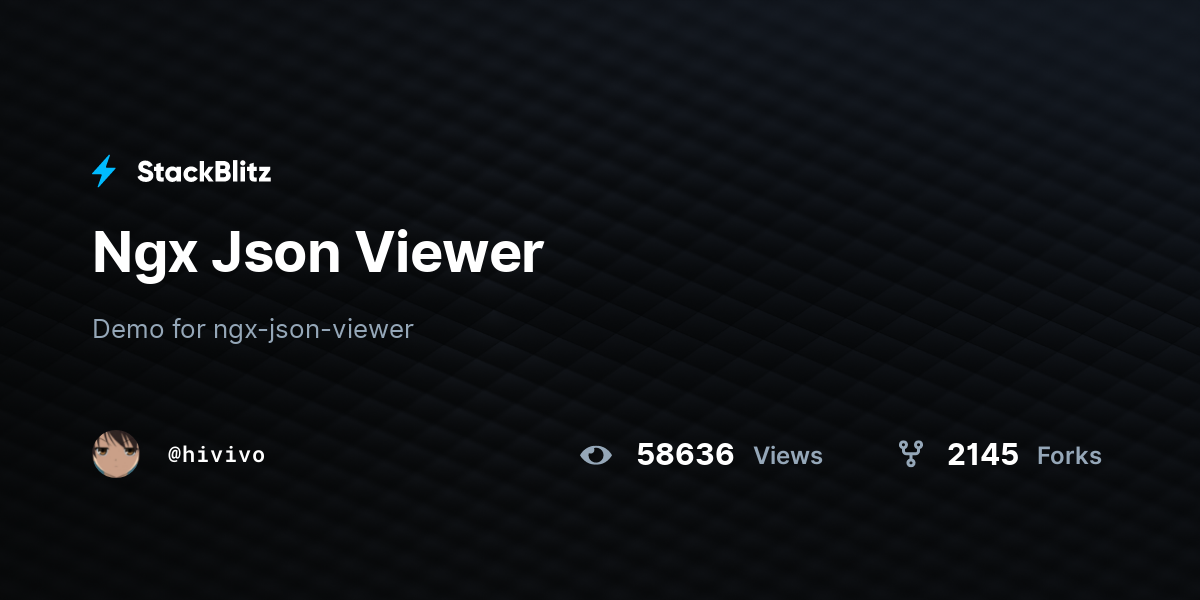Click 'ngx-json-viewer' in the description line

tap(313, 330)
